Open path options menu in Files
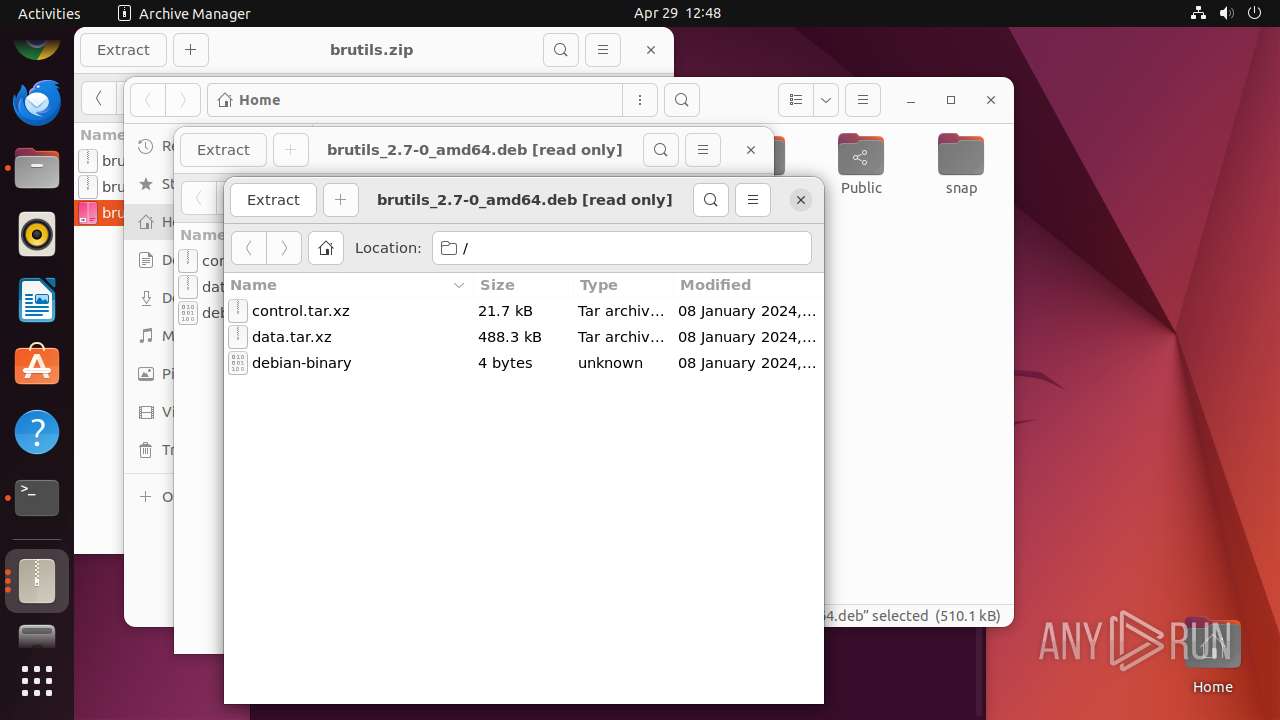Image resolution: width=1280 pixels, height=720 pixels. (x=639, y=100)
